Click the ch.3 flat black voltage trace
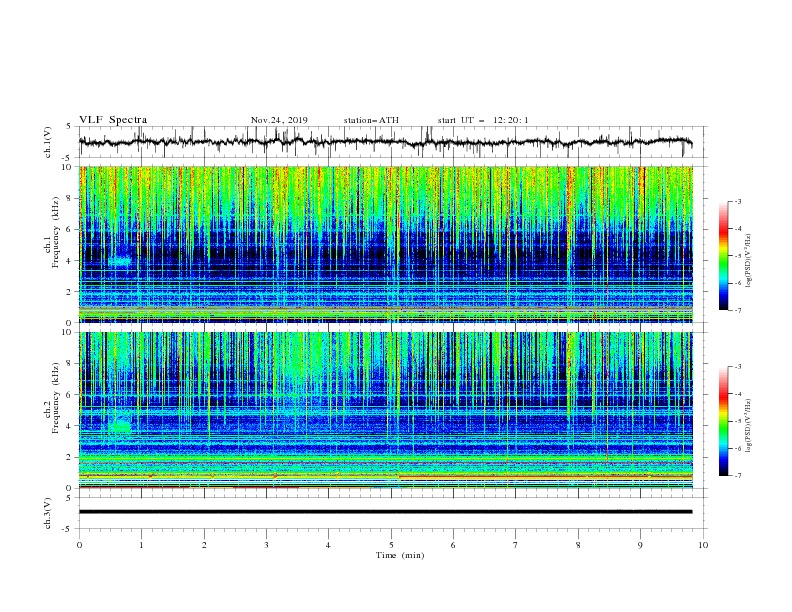This screenshot has height=612, width=792. point(385,512)
